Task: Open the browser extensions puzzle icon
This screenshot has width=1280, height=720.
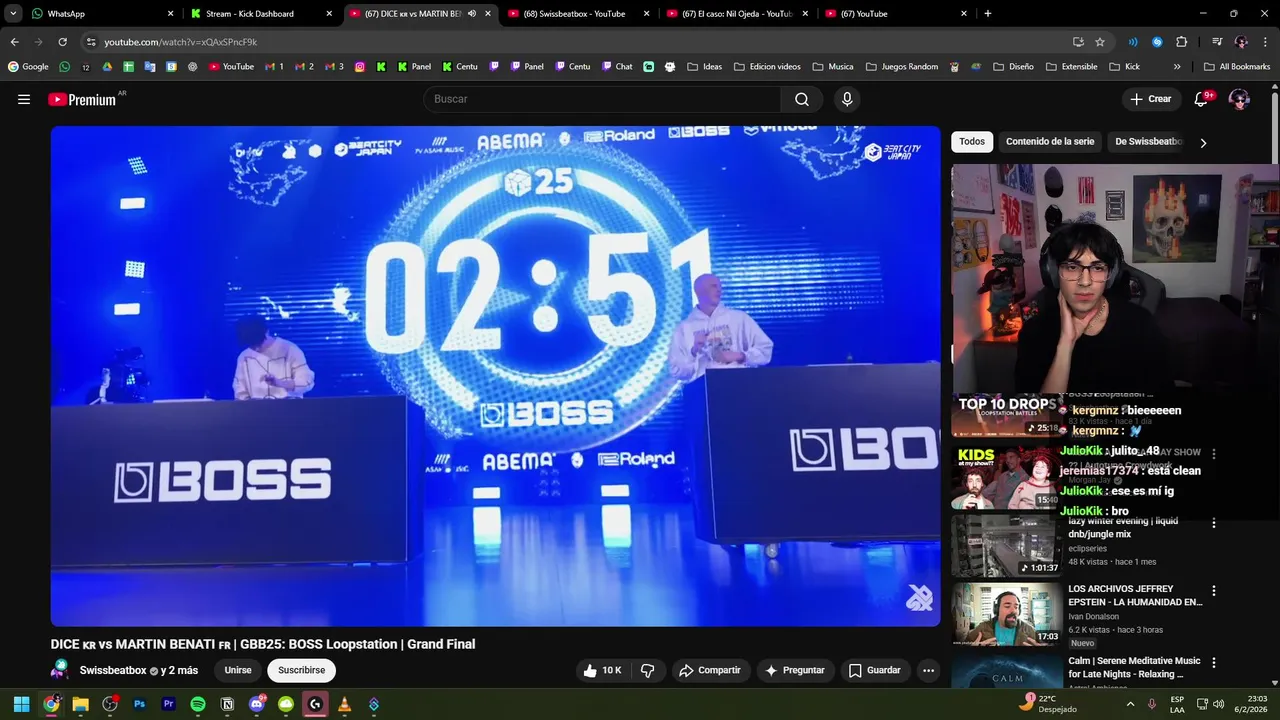Action: pos(1182,42)
